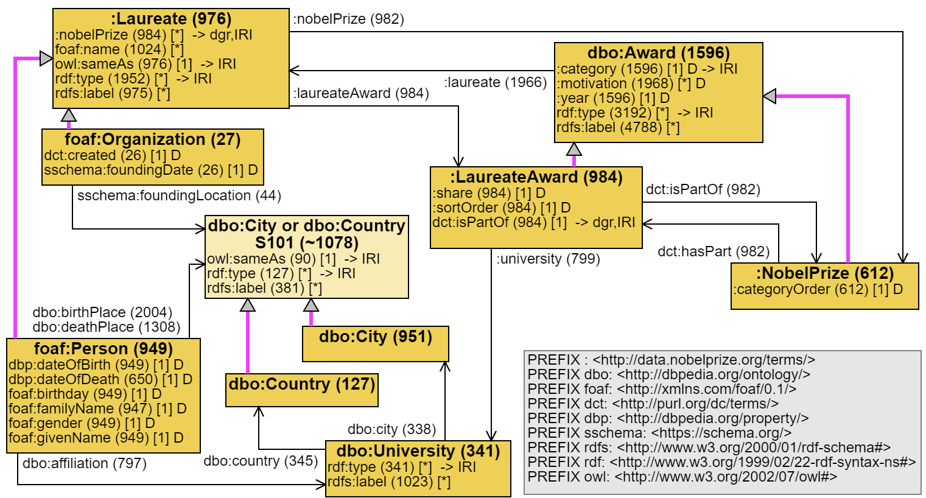Click the :laureateAward (984) edge label
Viewport: 926px width, 498px height.
coord(347,94)
